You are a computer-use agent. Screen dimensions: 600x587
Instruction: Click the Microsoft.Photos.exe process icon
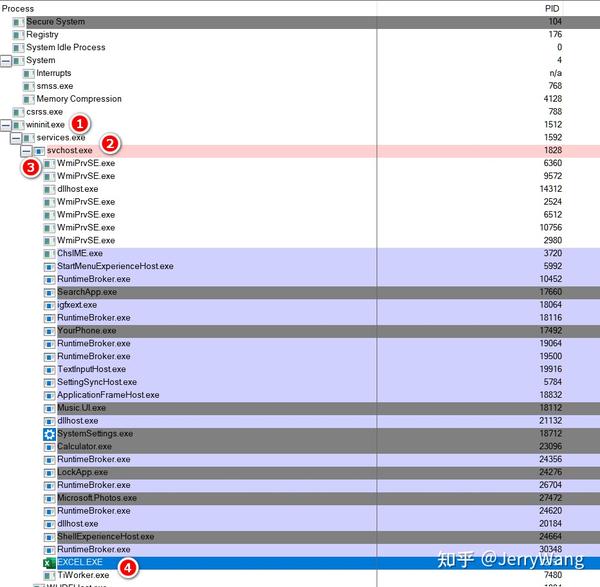pos(49,499)
